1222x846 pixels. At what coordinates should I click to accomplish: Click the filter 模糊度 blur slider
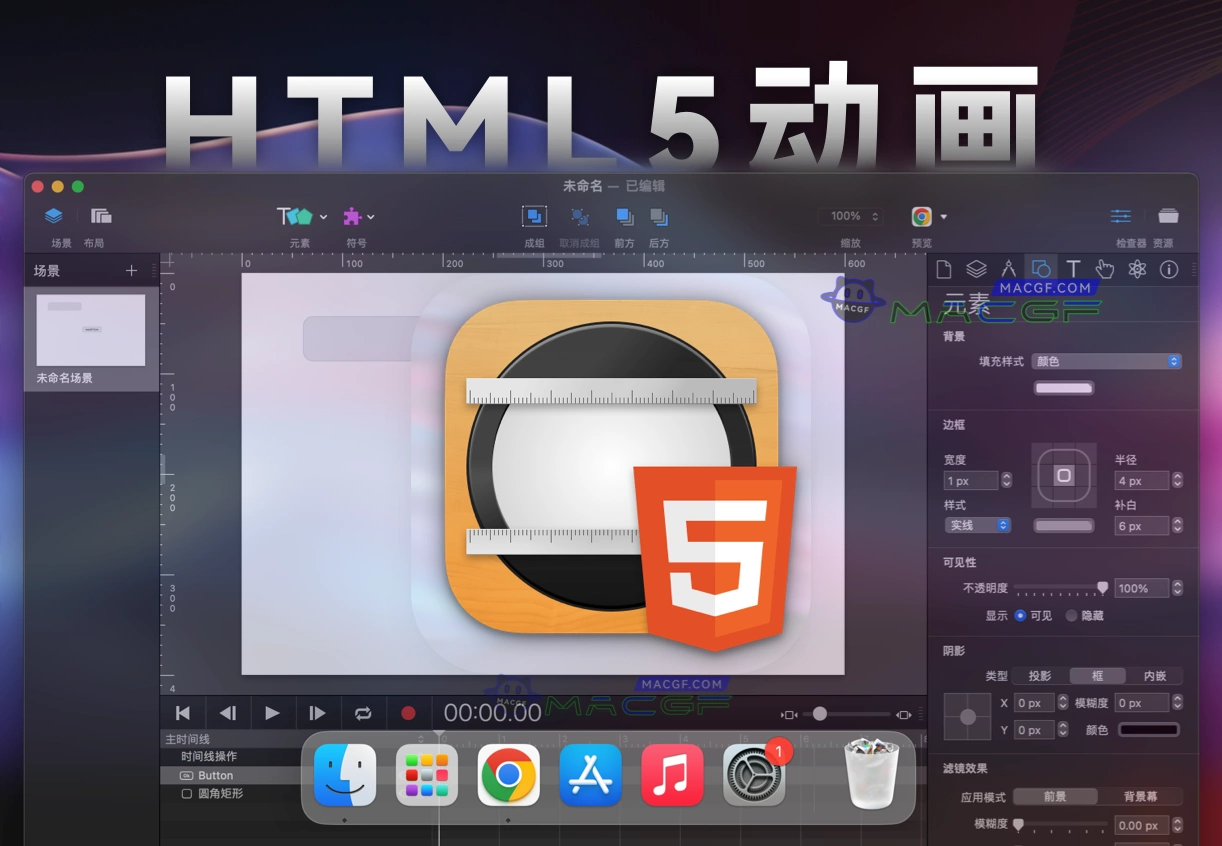(1062, 825)
